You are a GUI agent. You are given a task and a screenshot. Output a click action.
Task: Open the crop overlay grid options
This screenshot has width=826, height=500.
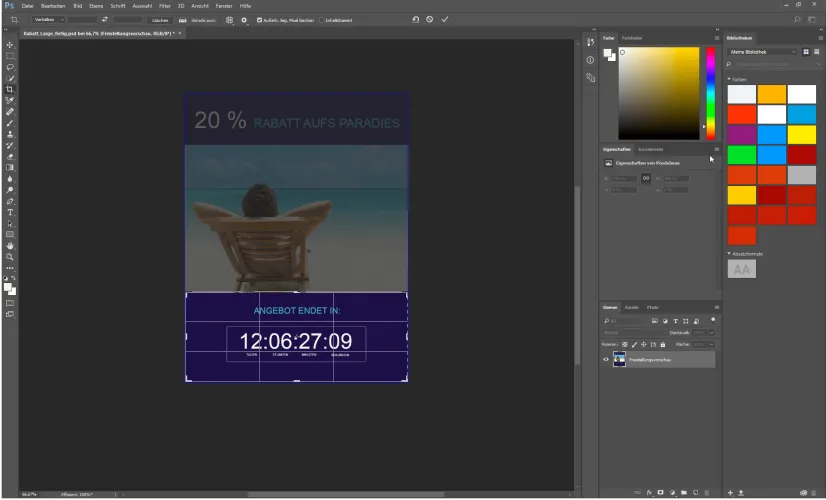(229, 20)
